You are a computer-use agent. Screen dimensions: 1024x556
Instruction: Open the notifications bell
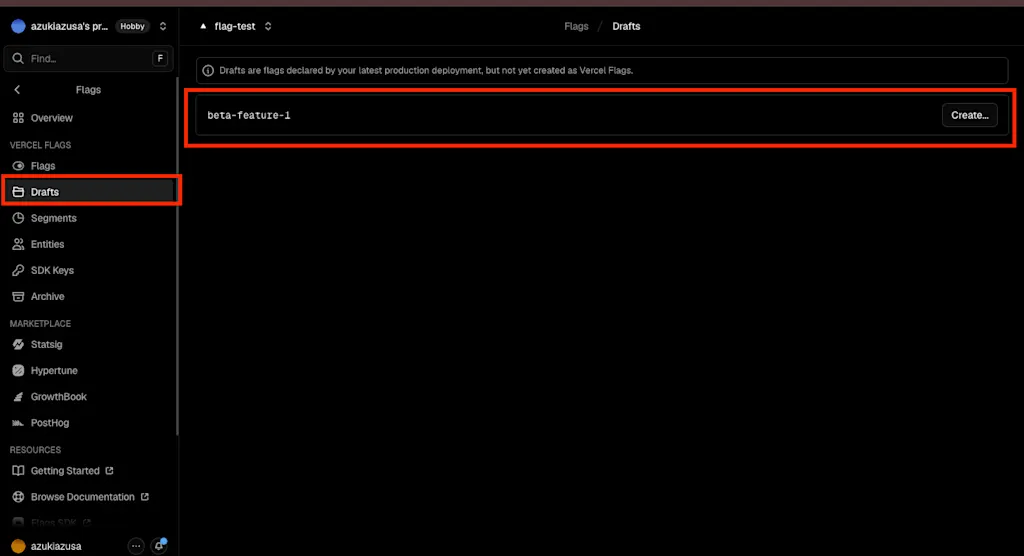pos(159,546)
